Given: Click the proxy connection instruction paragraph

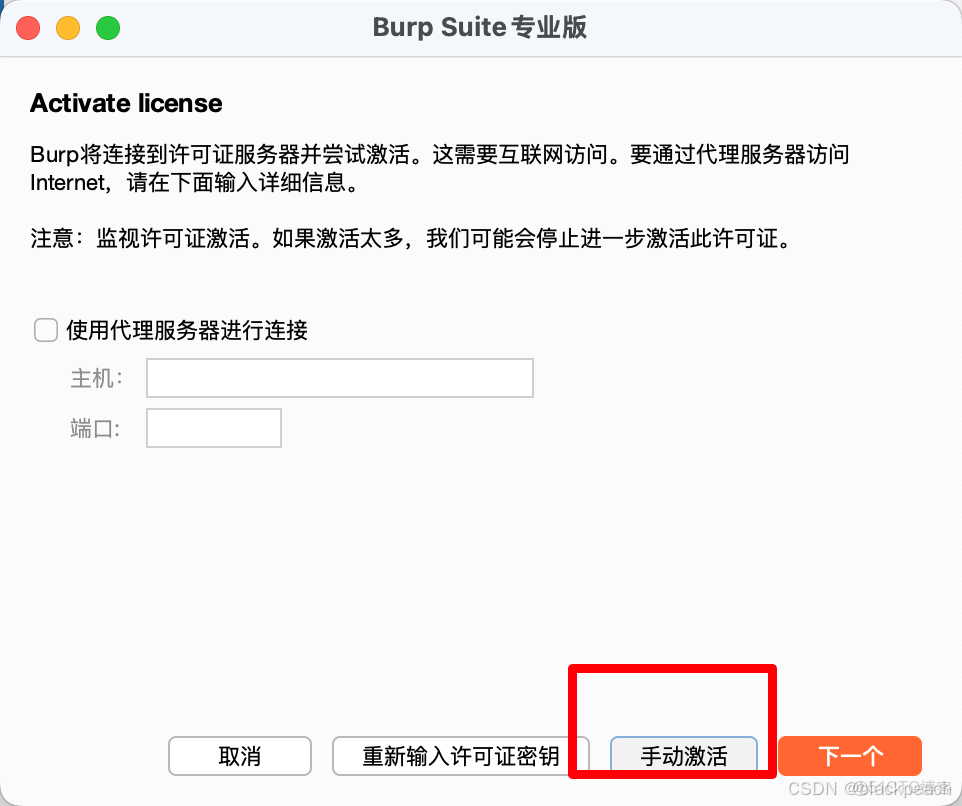Looking at the screenshot, I should click(x=440, y=168).
